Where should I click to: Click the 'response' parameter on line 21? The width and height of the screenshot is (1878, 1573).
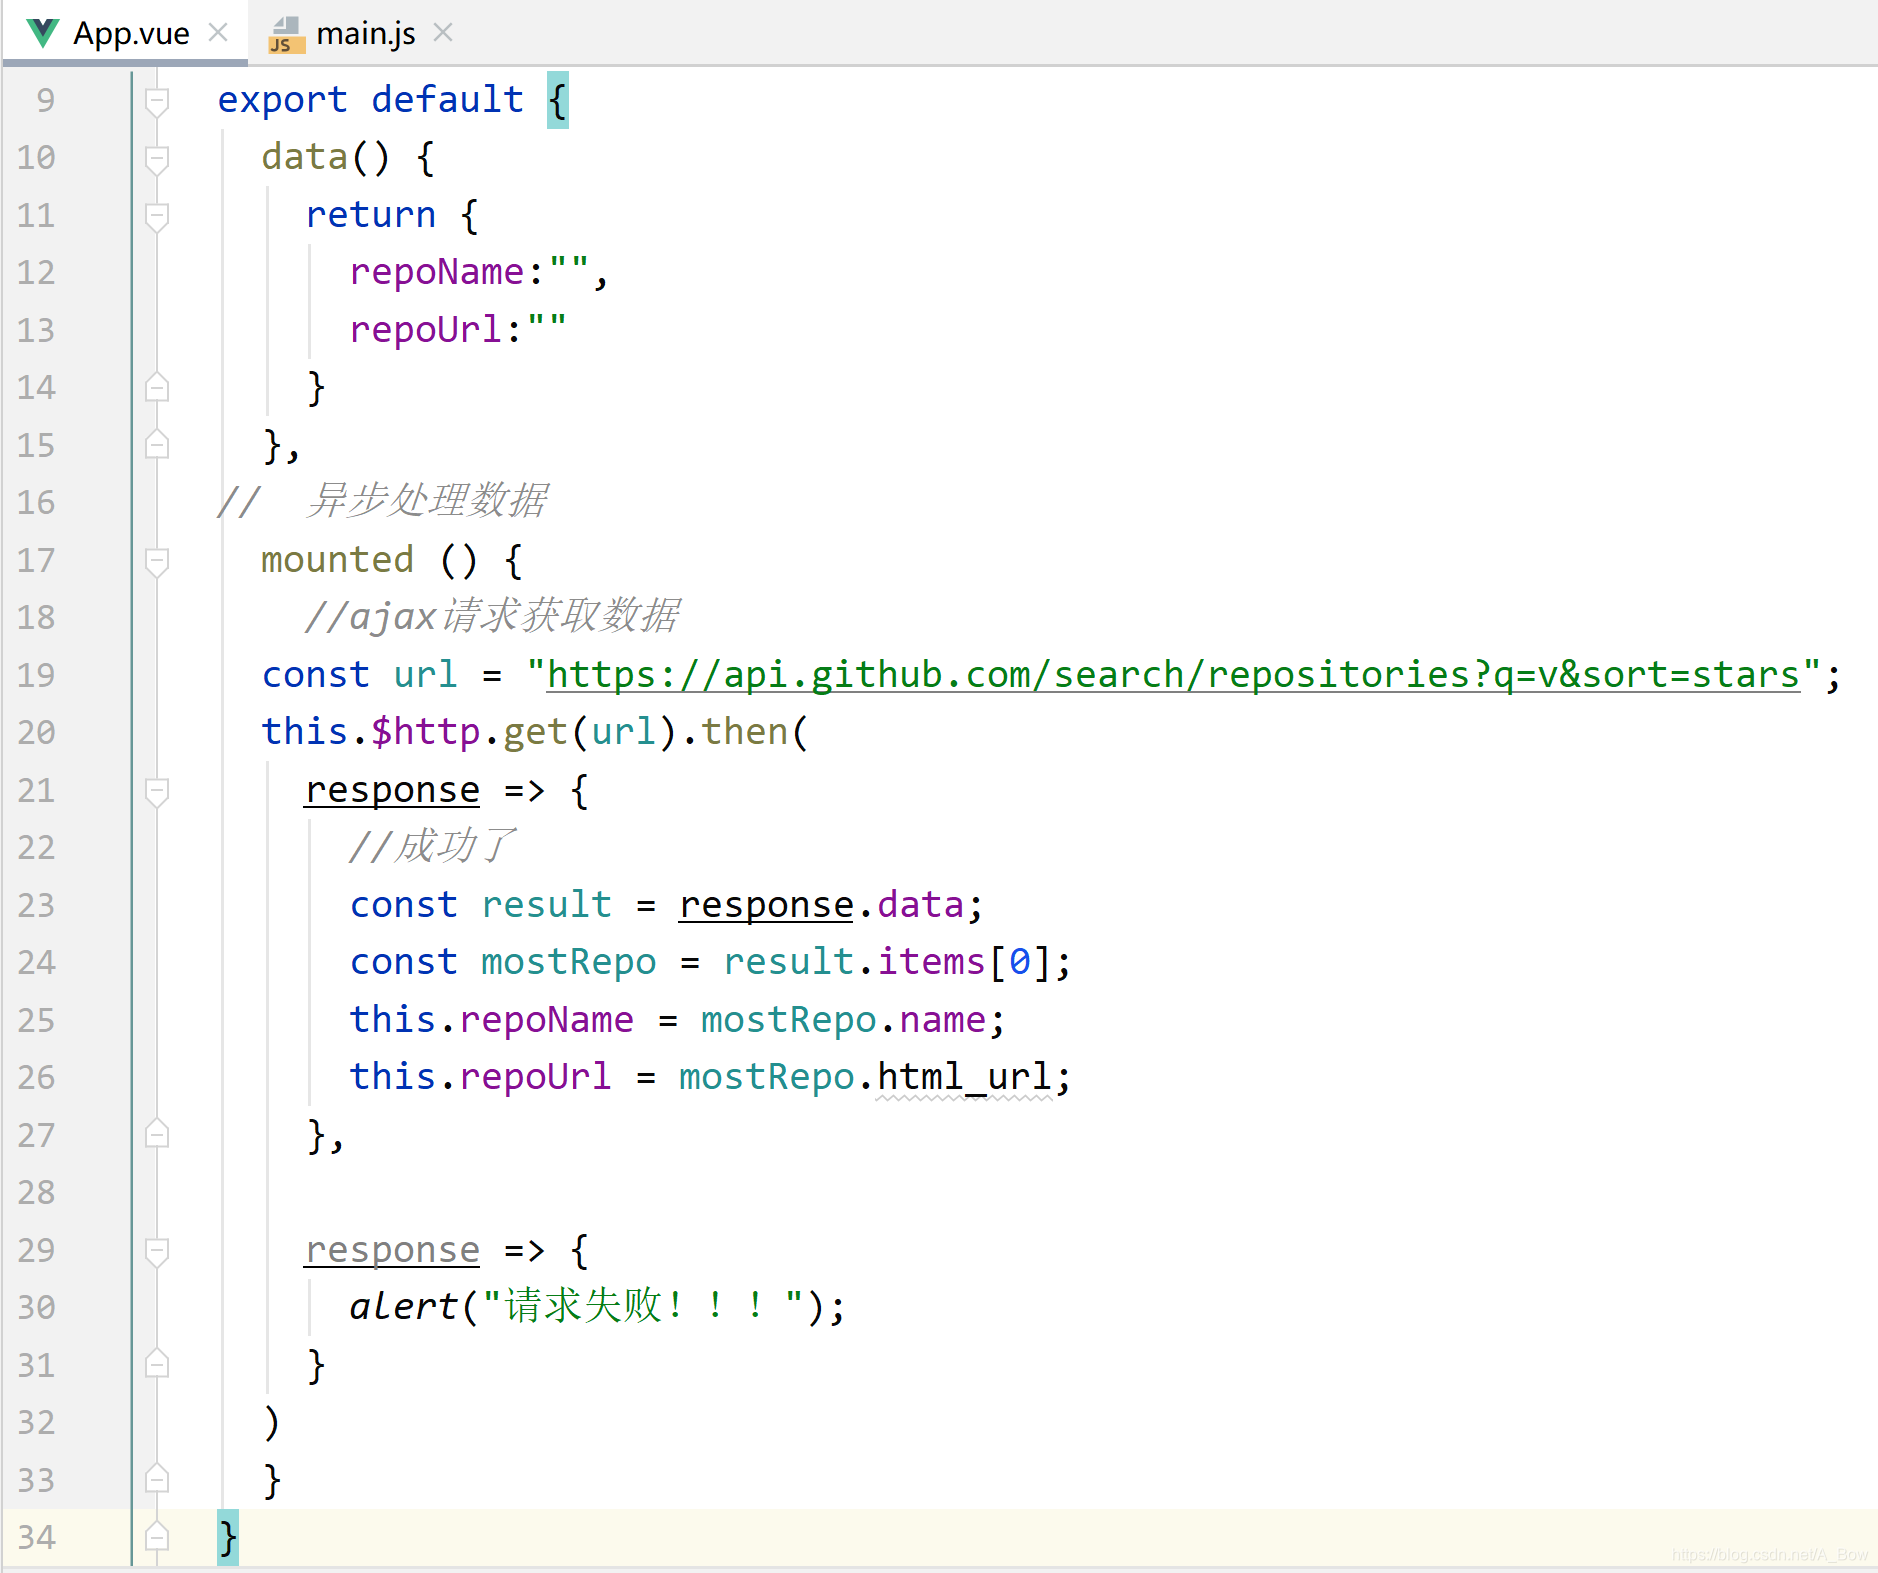392,791
